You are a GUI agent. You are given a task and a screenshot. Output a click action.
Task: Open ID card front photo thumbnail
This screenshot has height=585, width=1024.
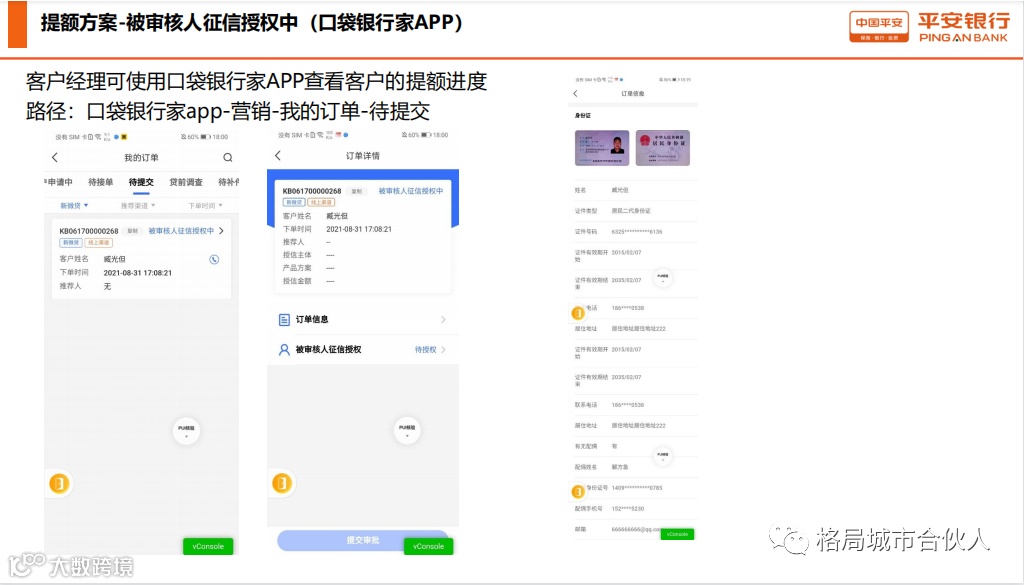click(x=602, y=148)
